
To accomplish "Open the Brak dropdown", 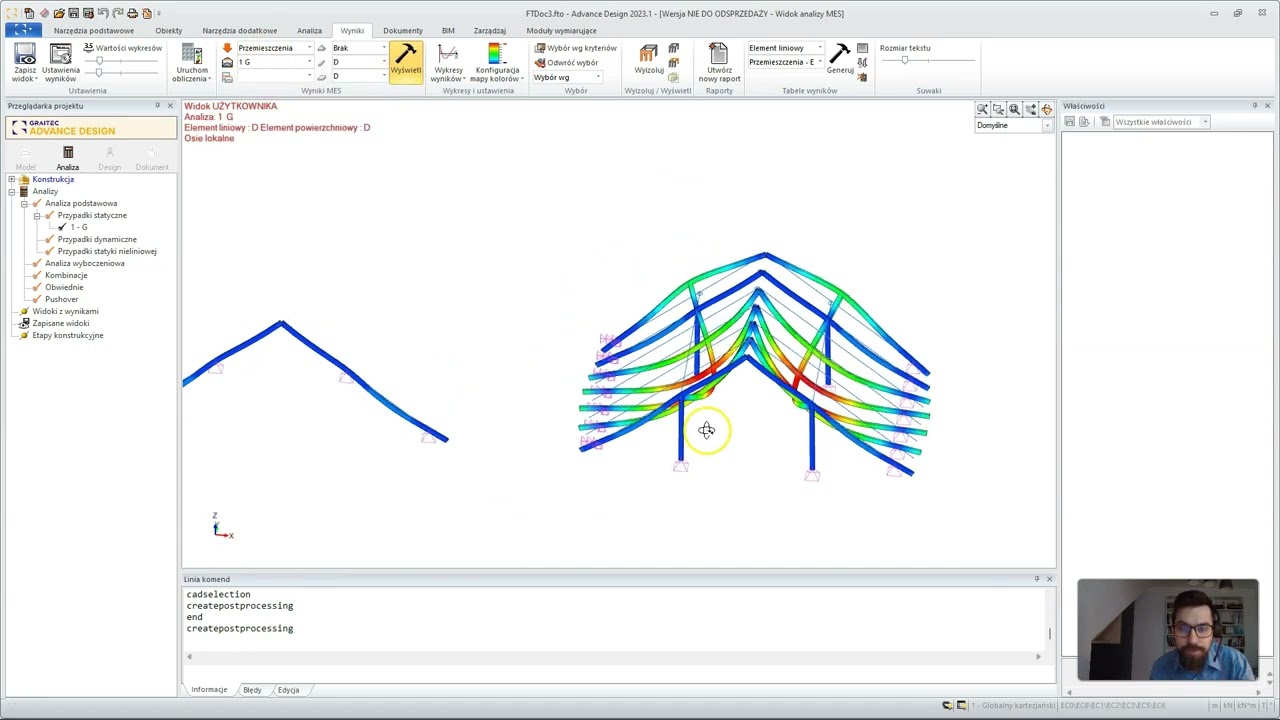I will [383, 48].
